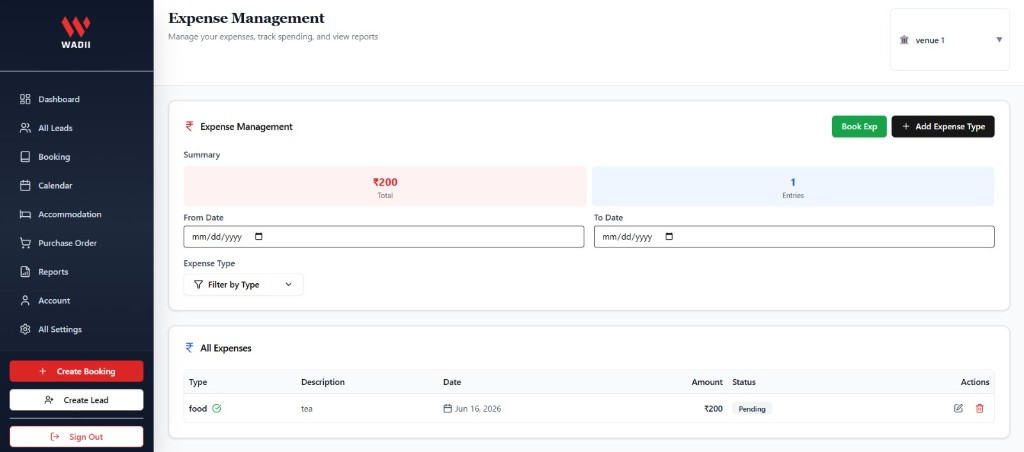Click the Calendar icon in the sidebar
This screenshot has width=1024, height=452.
(x=25, y=186)
